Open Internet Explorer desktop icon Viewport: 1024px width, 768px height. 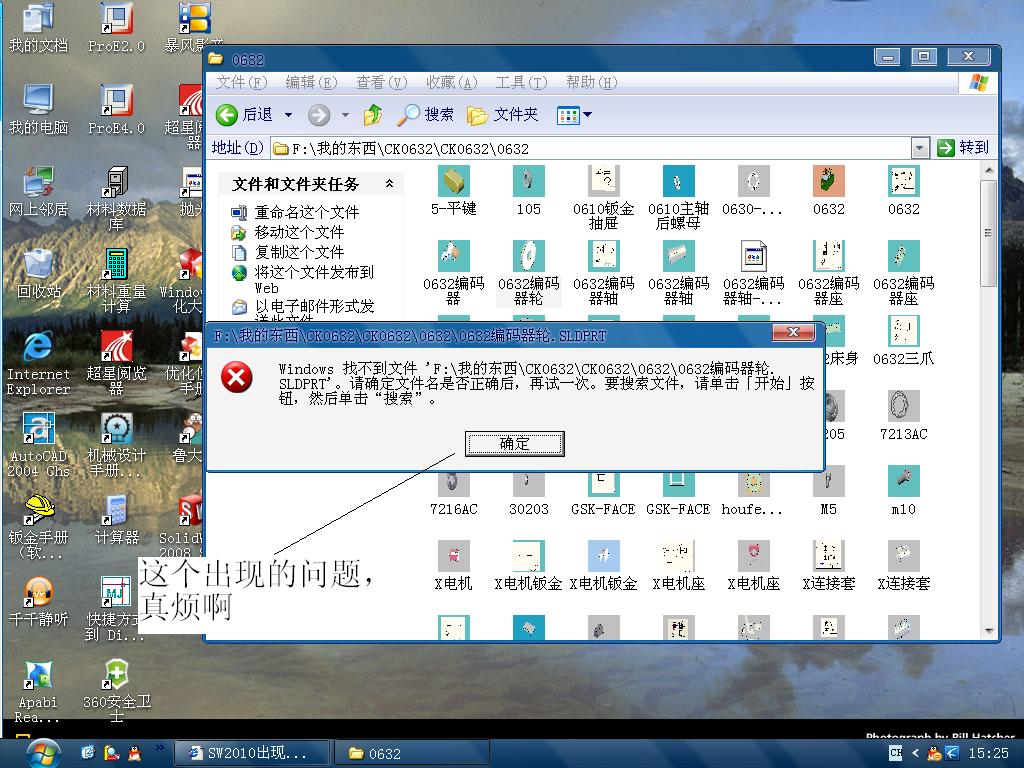click(38, 362)
